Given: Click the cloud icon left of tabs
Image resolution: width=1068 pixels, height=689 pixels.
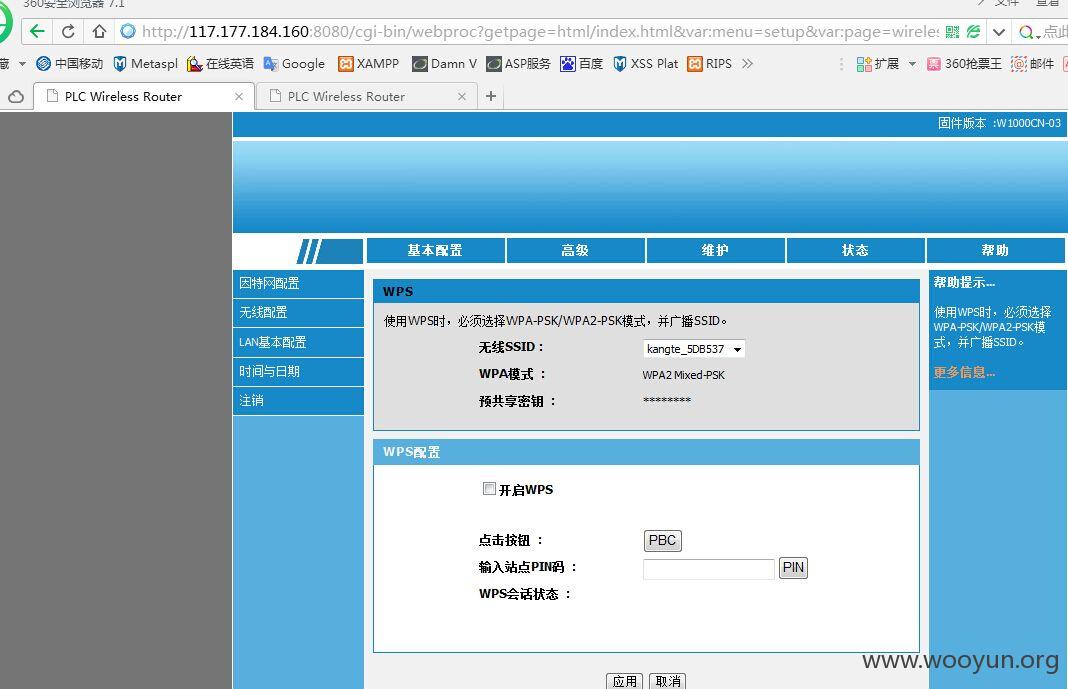Looking at the screenshot, I should (16, 97).
